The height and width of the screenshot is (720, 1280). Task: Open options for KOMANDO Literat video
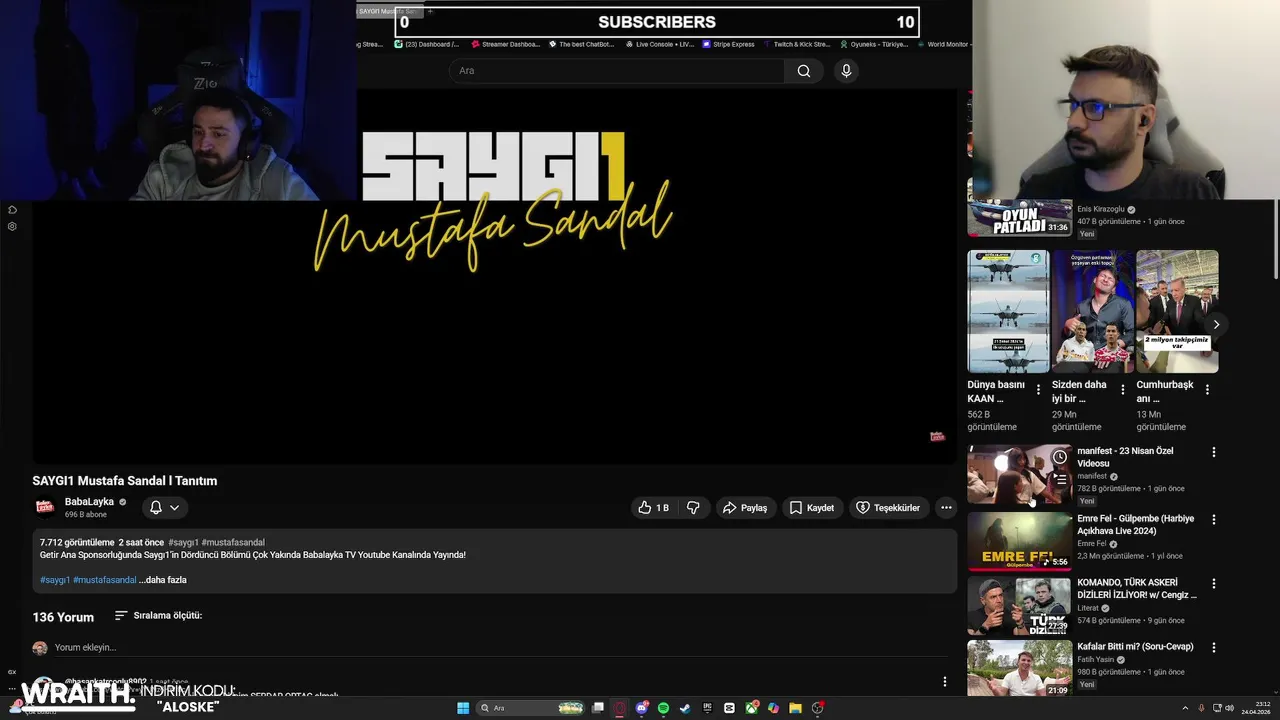1214,583
